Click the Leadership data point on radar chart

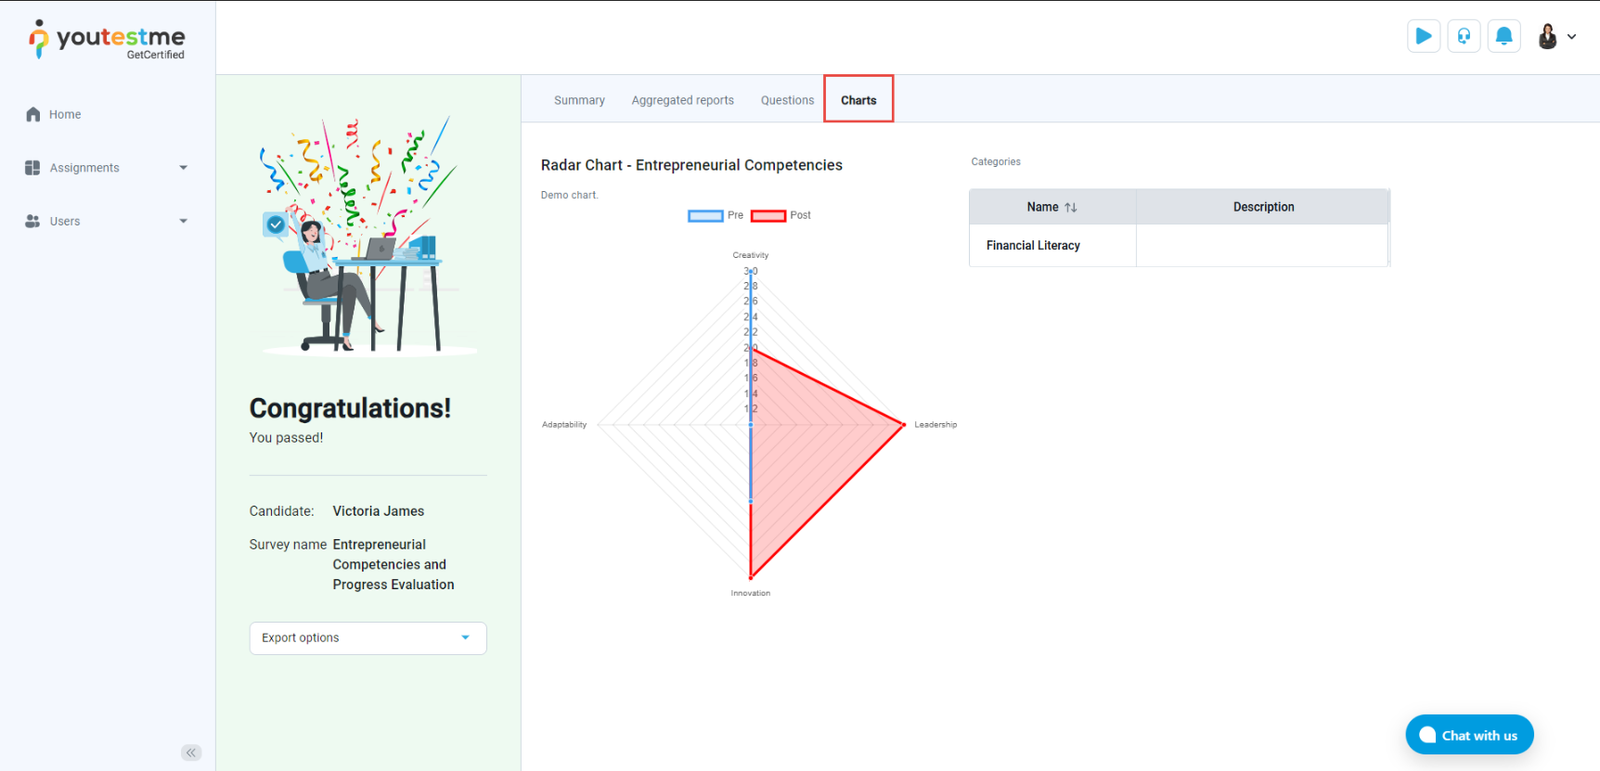[904, 424]
